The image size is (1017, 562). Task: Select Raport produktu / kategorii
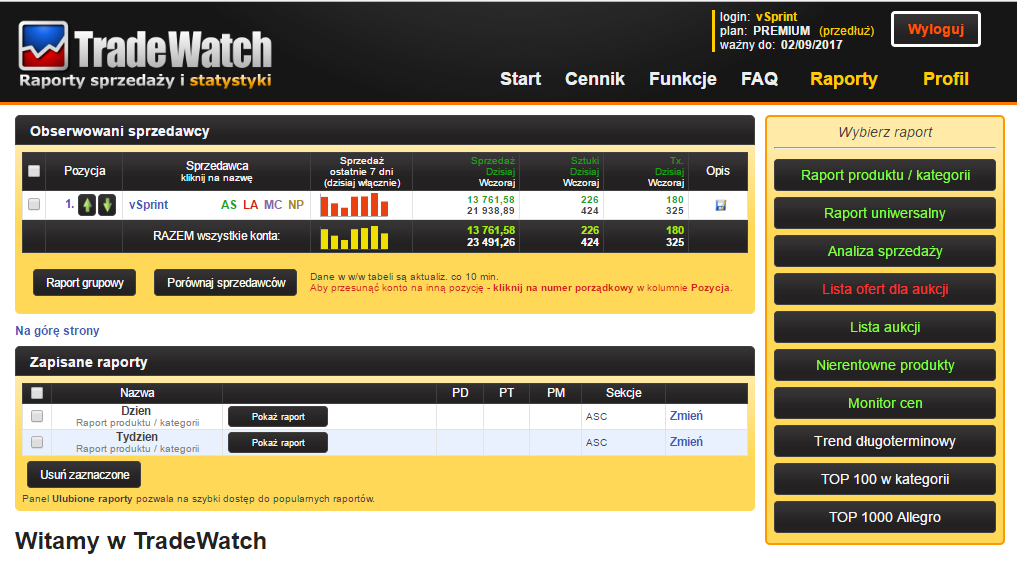pos(885,175)
